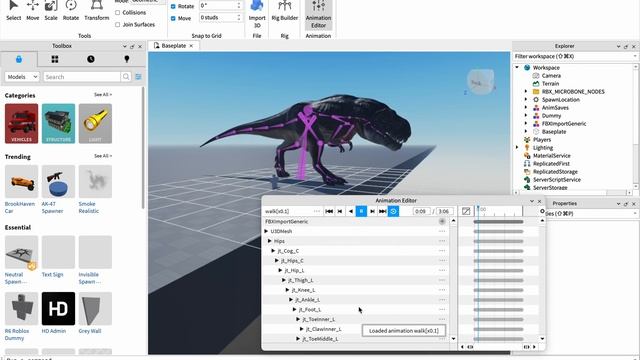Open the Models category dropdown
This screenshot has height=360, width=640.
22,77
